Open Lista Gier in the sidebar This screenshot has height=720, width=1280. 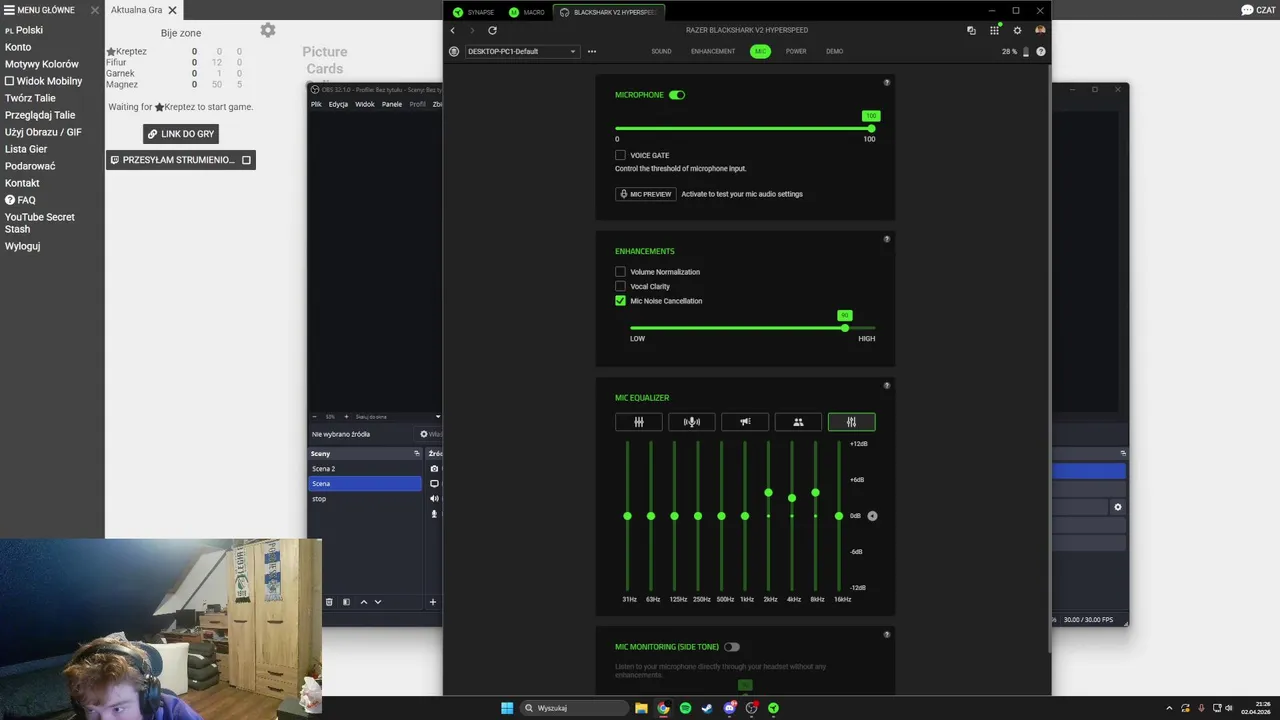tap(26, 149)
